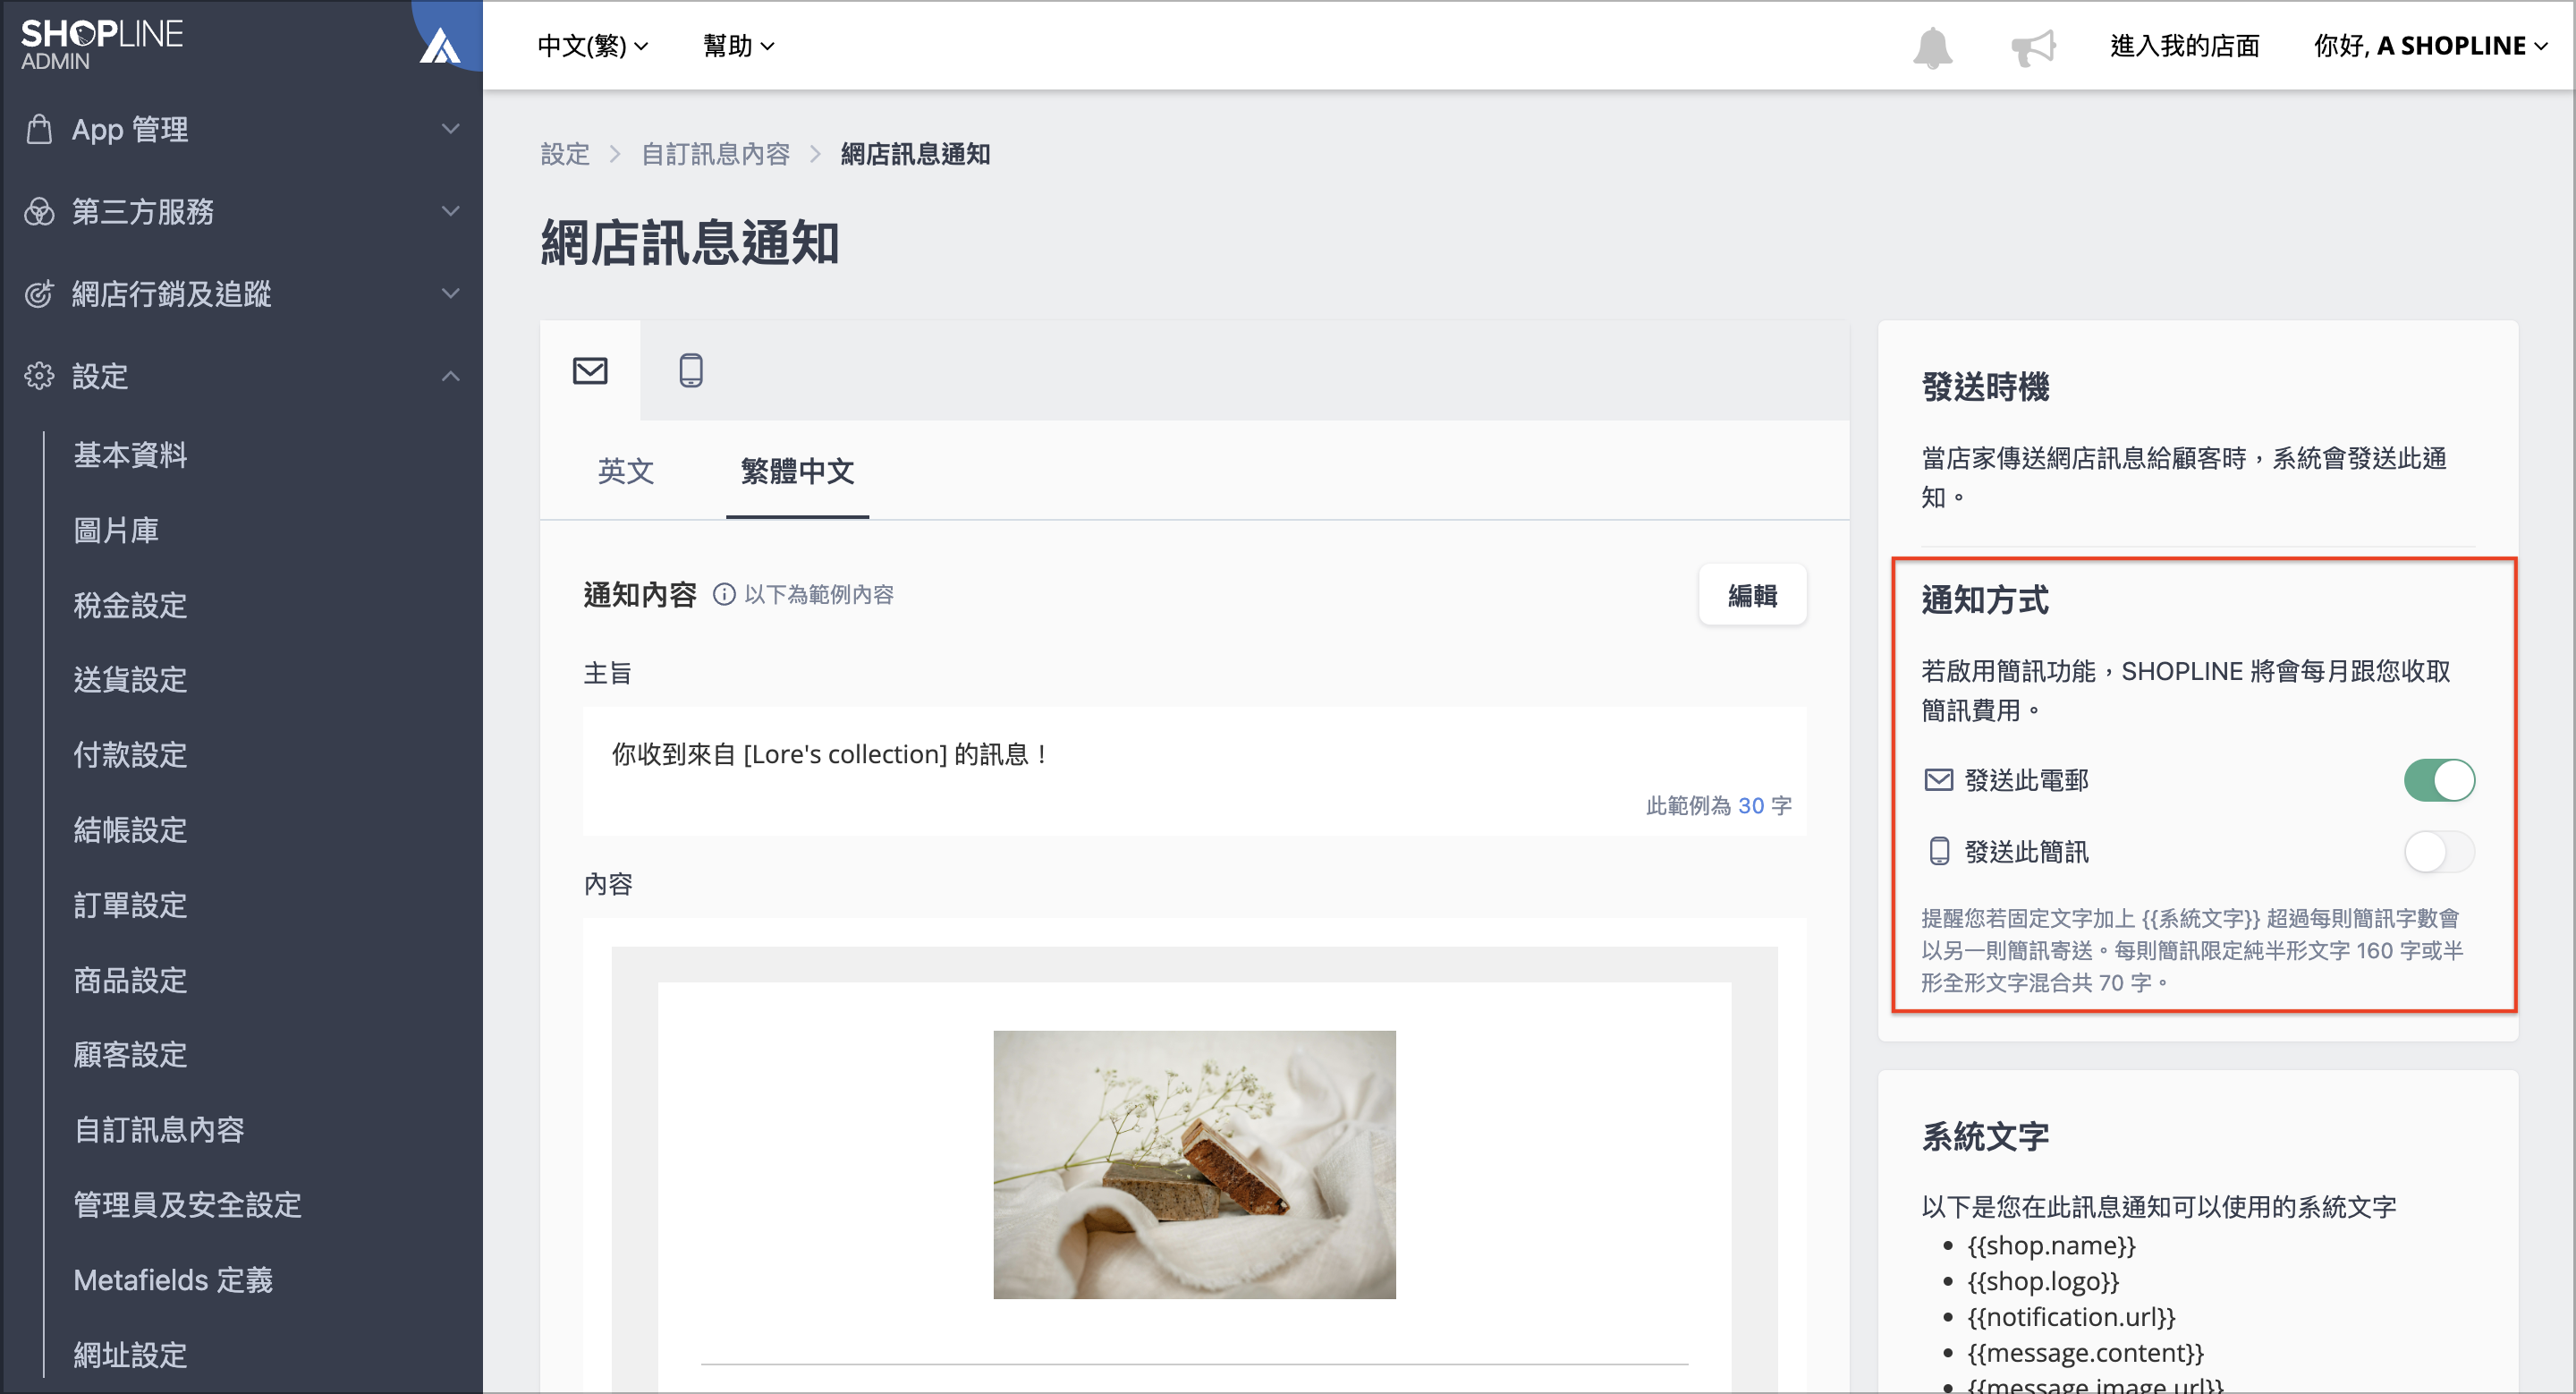Click the 編輯 button
Image resolution: width=2576 pixels, height=1394 pixels.
point(1752,595)
